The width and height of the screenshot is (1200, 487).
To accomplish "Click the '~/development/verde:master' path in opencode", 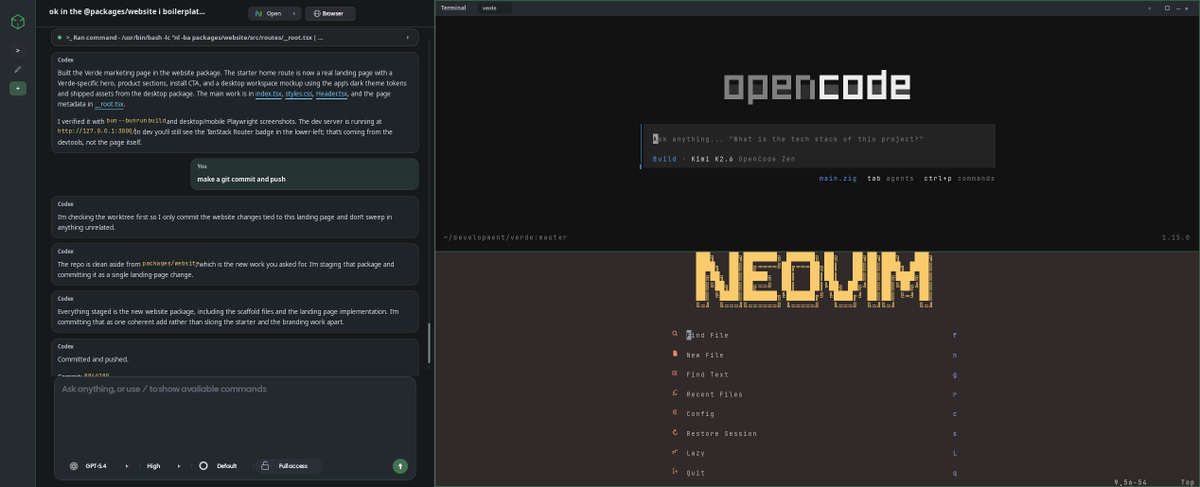I will (x=505, y=237).
